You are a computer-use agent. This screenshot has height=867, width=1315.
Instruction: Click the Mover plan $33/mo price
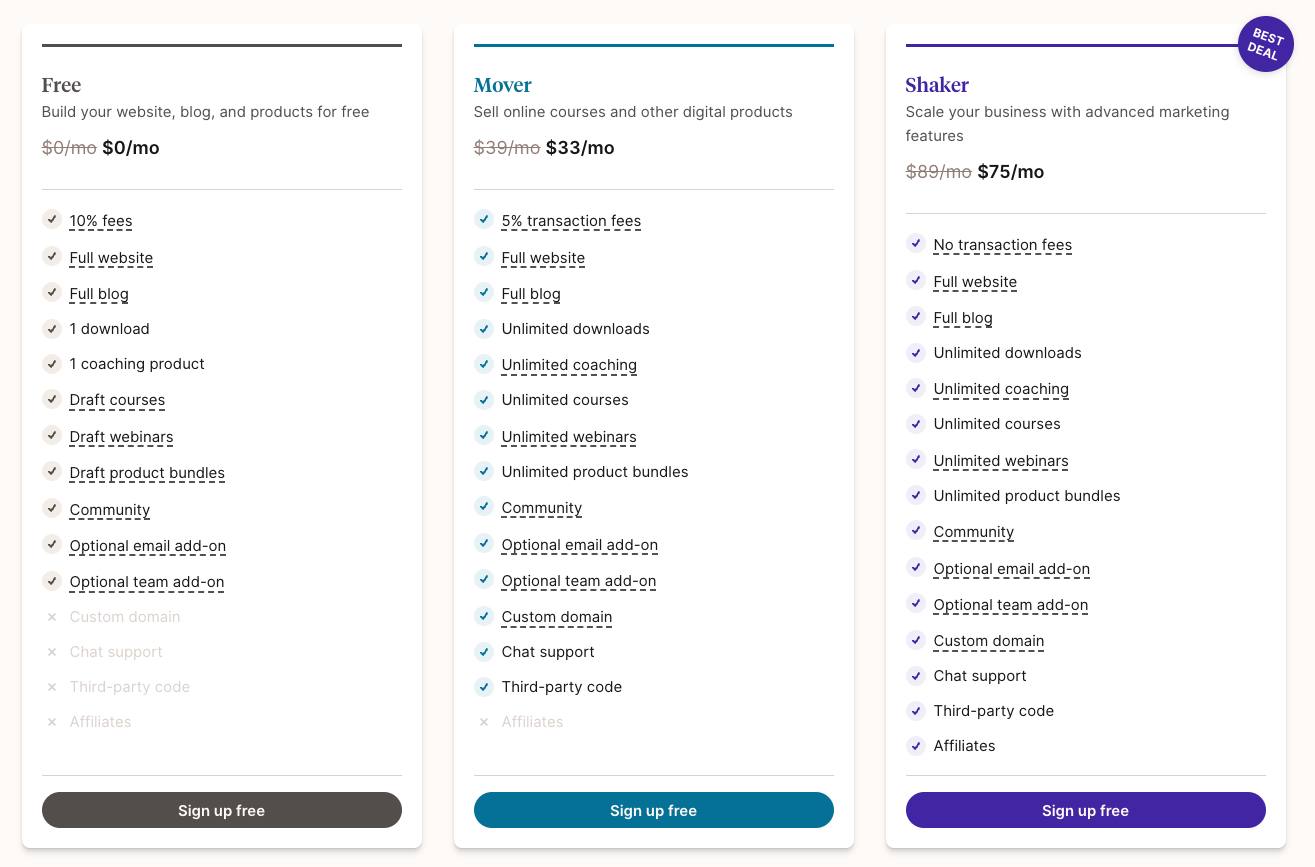[x=580, y=148]
